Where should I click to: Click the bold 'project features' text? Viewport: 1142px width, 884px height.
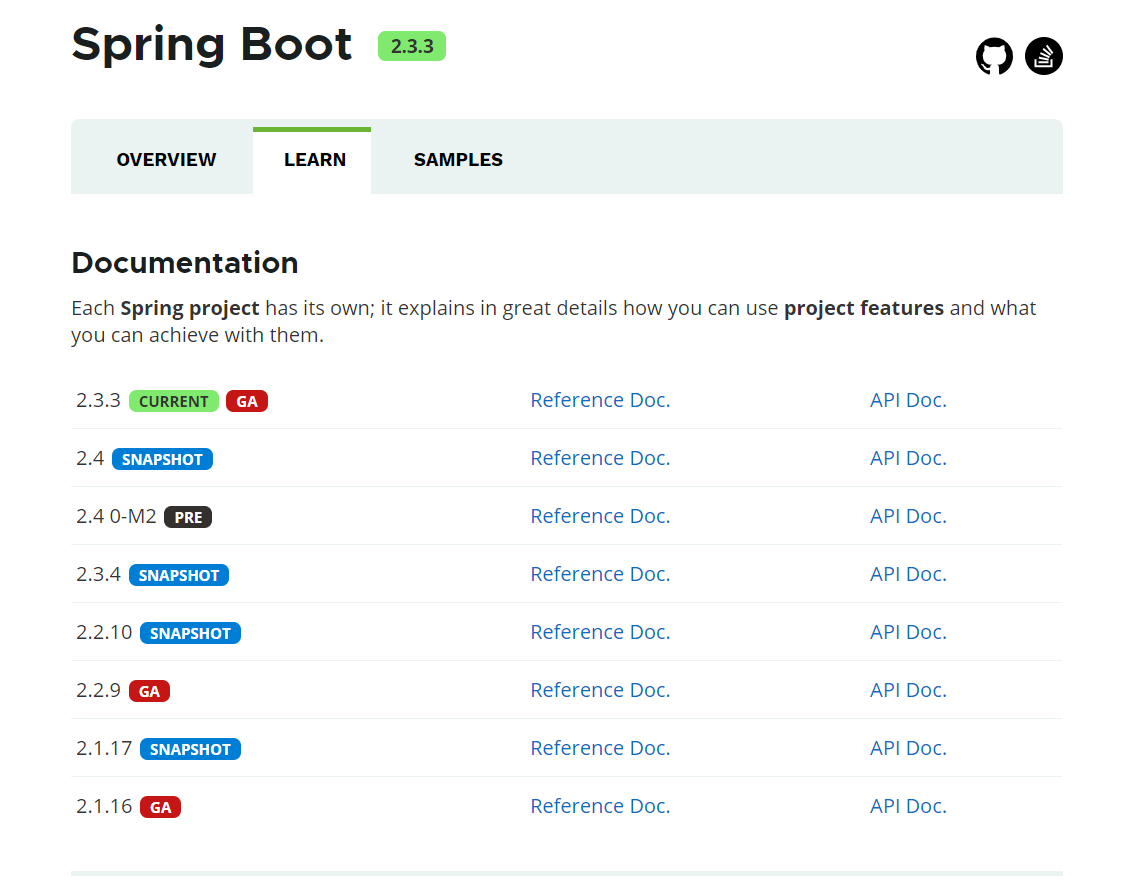864,309
